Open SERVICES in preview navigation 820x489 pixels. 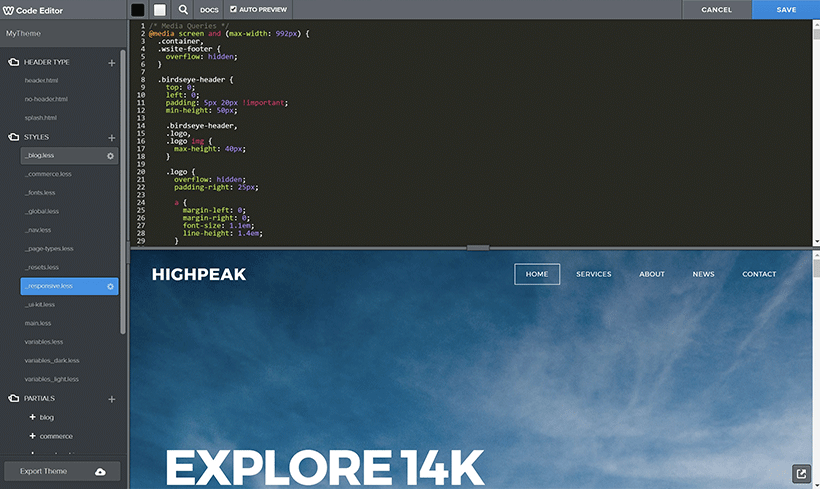point(594,274)
